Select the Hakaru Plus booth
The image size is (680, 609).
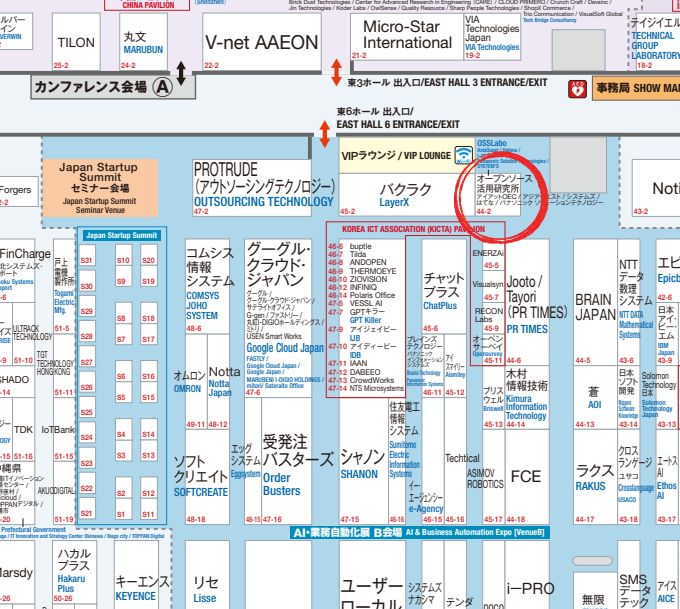click(75, 572)
